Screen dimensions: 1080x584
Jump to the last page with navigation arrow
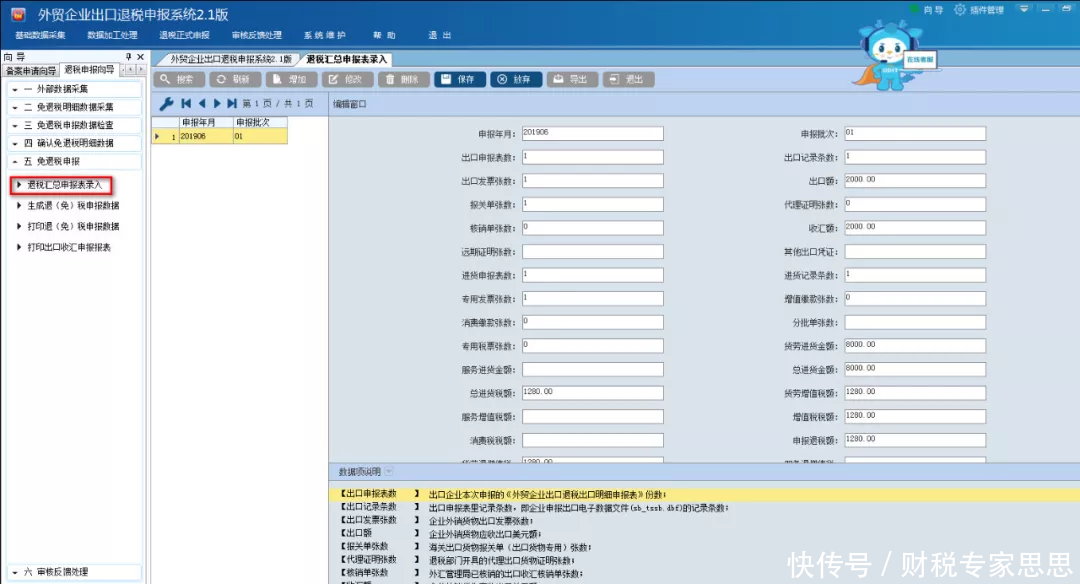click(x=232, y=103)
